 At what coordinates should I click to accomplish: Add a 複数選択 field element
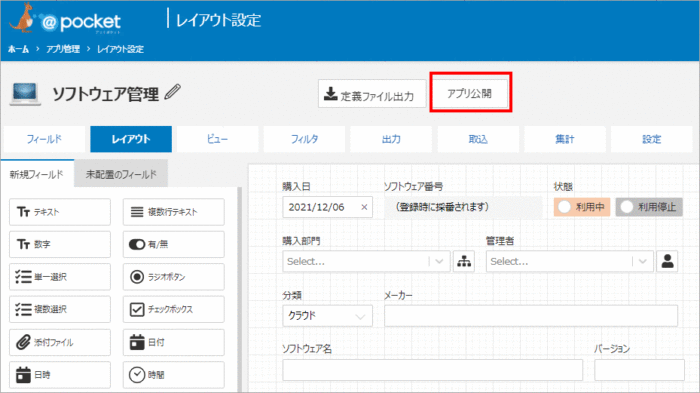[x=60, y=309]
